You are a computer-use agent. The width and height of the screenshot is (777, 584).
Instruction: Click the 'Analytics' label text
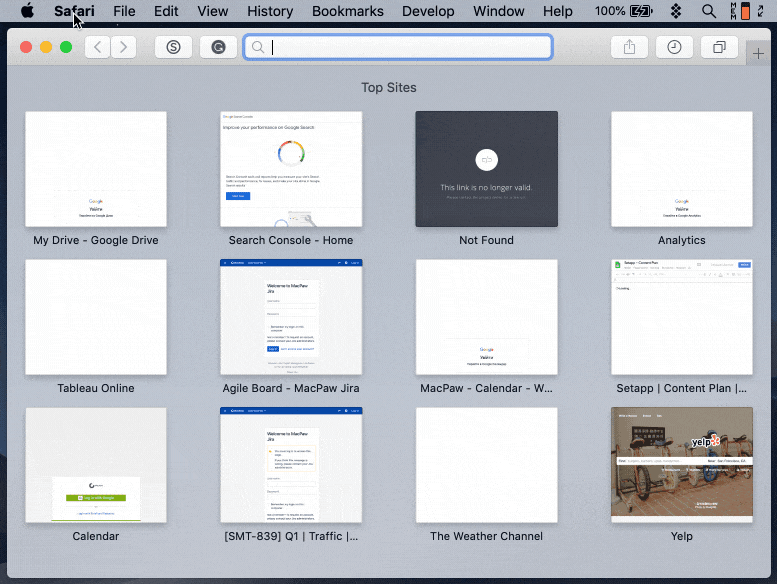point(681,240)
